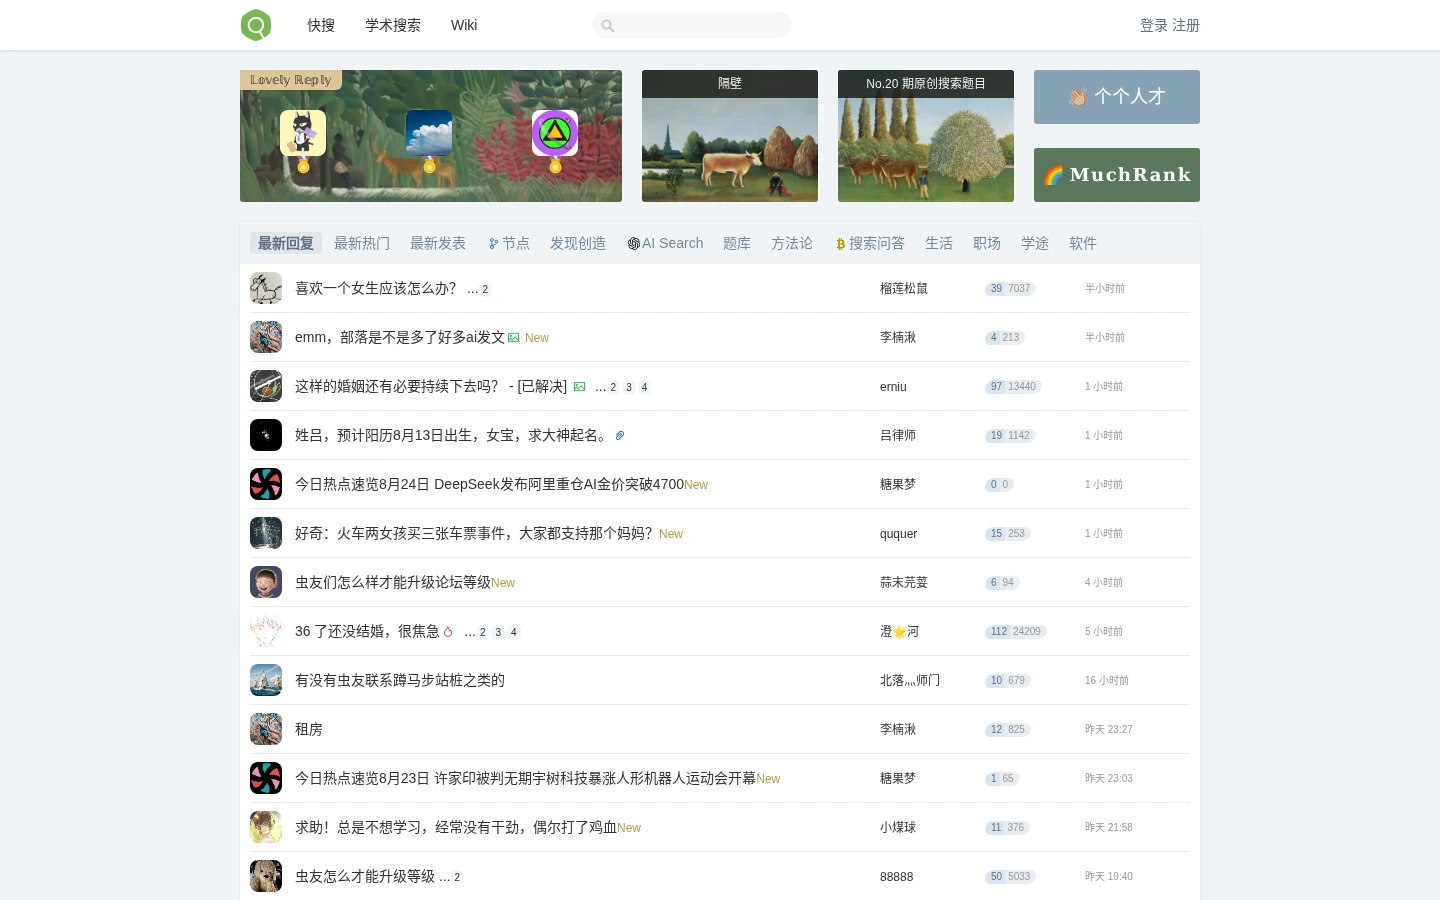Screen dimensions: 1440x900
Task: Open Wiki in top navigation
Action: pyautogui.click(x=464, y=25)
